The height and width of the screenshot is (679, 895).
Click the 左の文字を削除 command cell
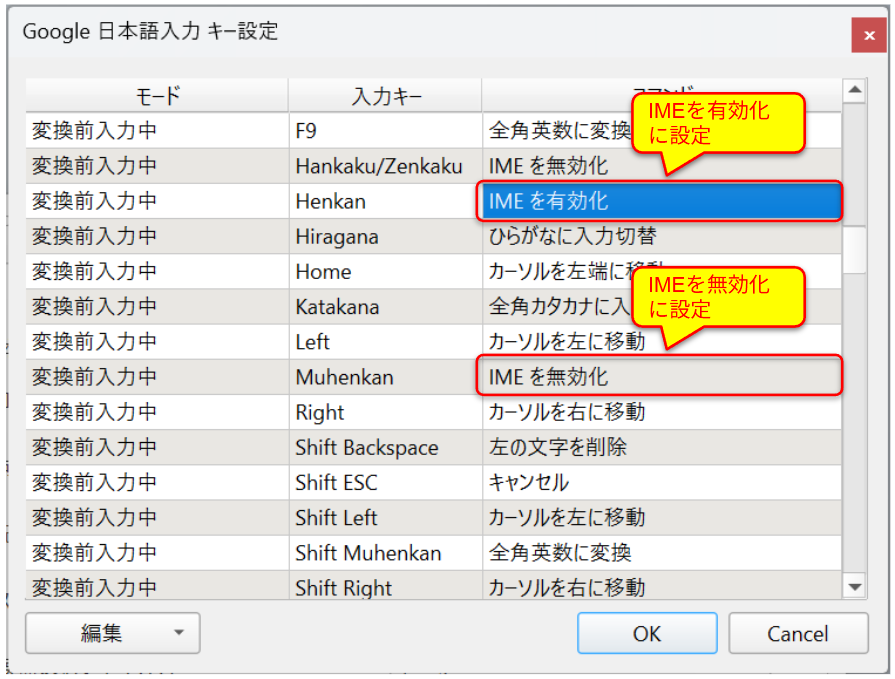click(x=662, y=447)
